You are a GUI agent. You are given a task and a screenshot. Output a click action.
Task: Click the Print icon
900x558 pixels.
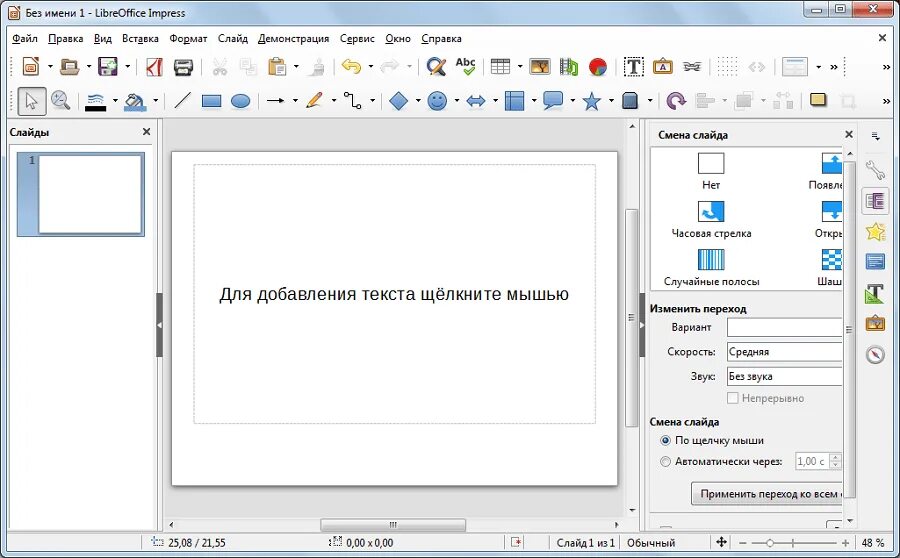coord(183,67)
